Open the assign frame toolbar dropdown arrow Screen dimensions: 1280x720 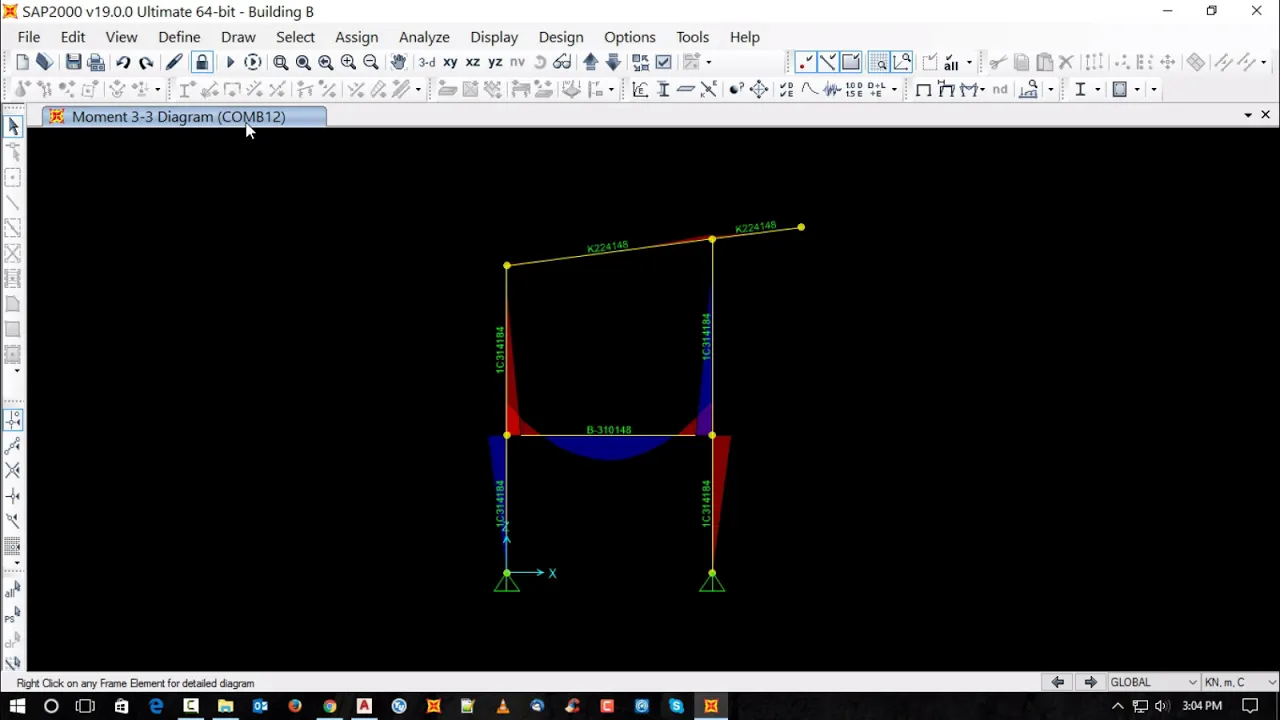418,89
